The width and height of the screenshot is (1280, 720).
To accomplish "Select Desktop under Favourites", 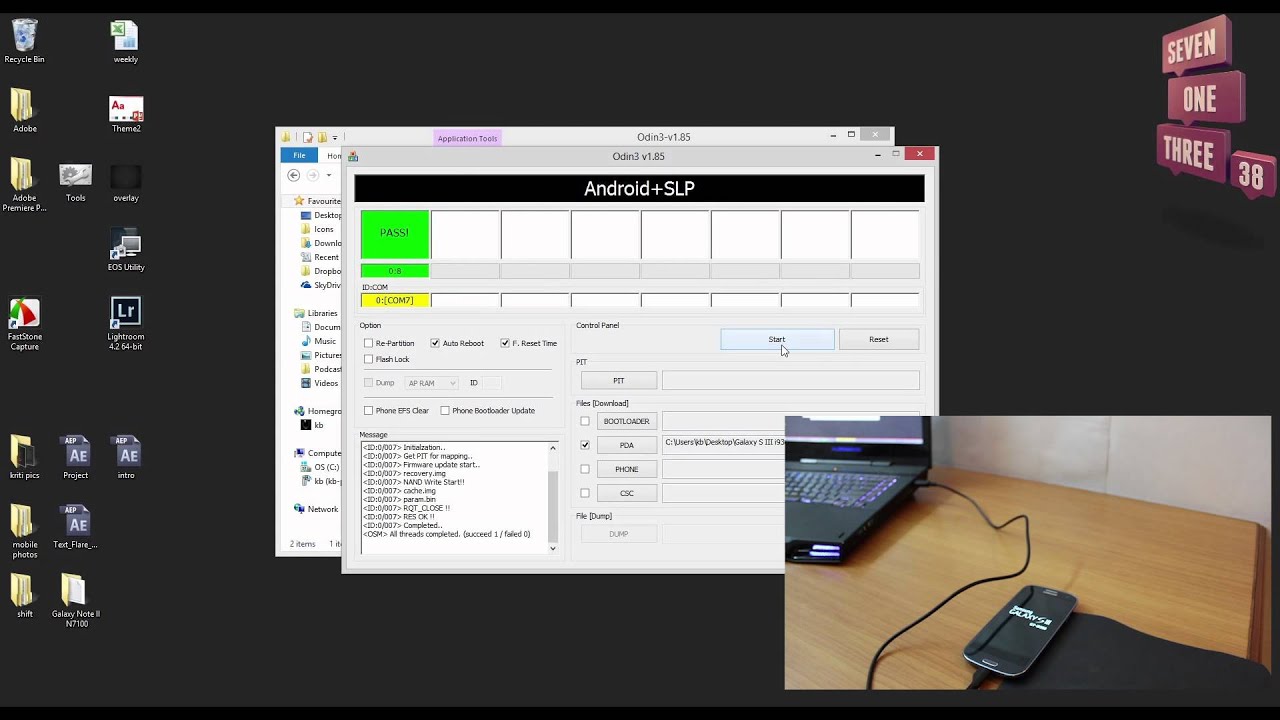I will pyautogui.click(x=321, y=215).
